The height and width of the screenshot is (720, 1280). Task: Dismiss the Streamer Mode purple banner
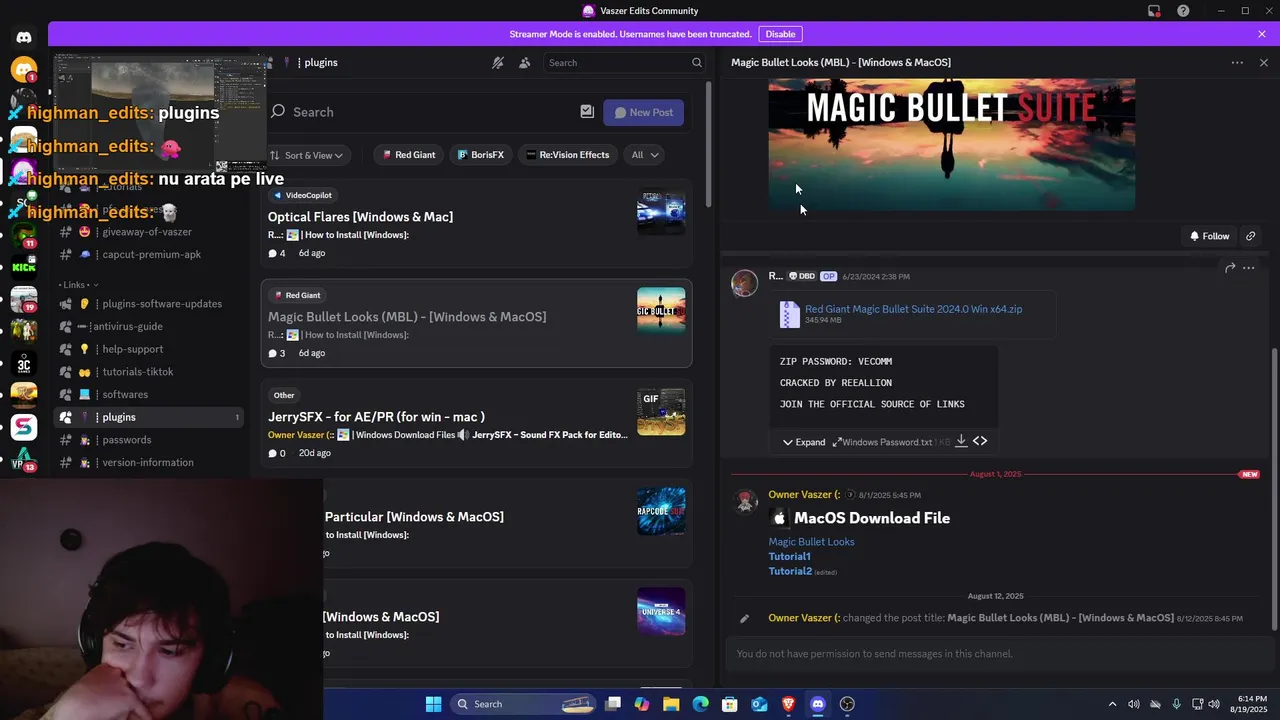coord(1262,34)
